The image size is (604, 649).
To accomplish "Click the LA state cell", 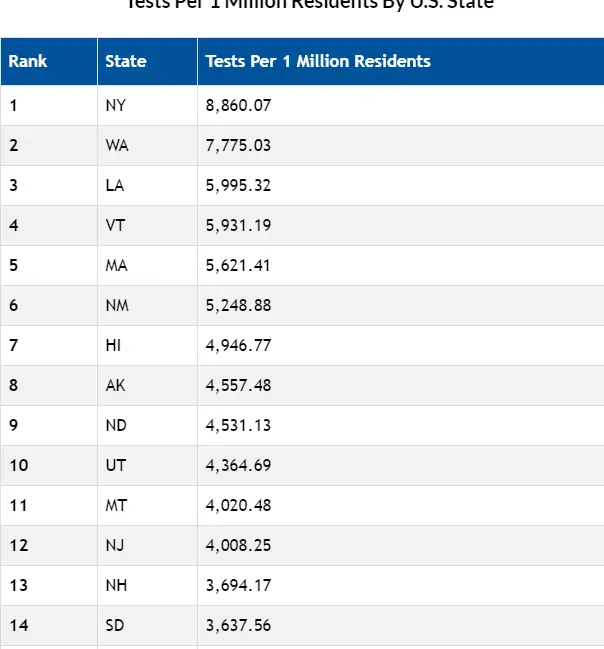I will point(116,185).
